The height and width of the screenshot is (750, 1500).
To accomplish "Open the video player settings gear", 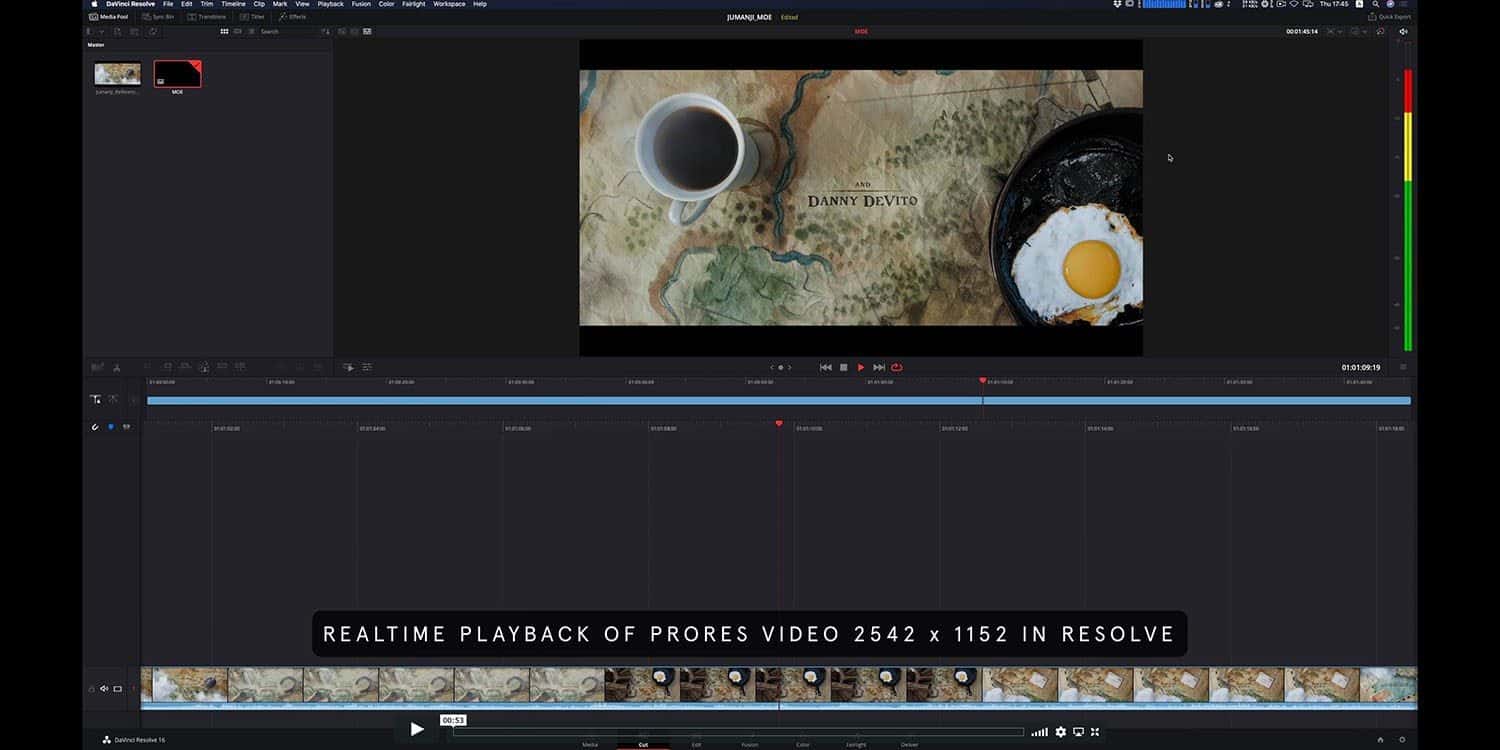I will click(x=1061, y=732).
